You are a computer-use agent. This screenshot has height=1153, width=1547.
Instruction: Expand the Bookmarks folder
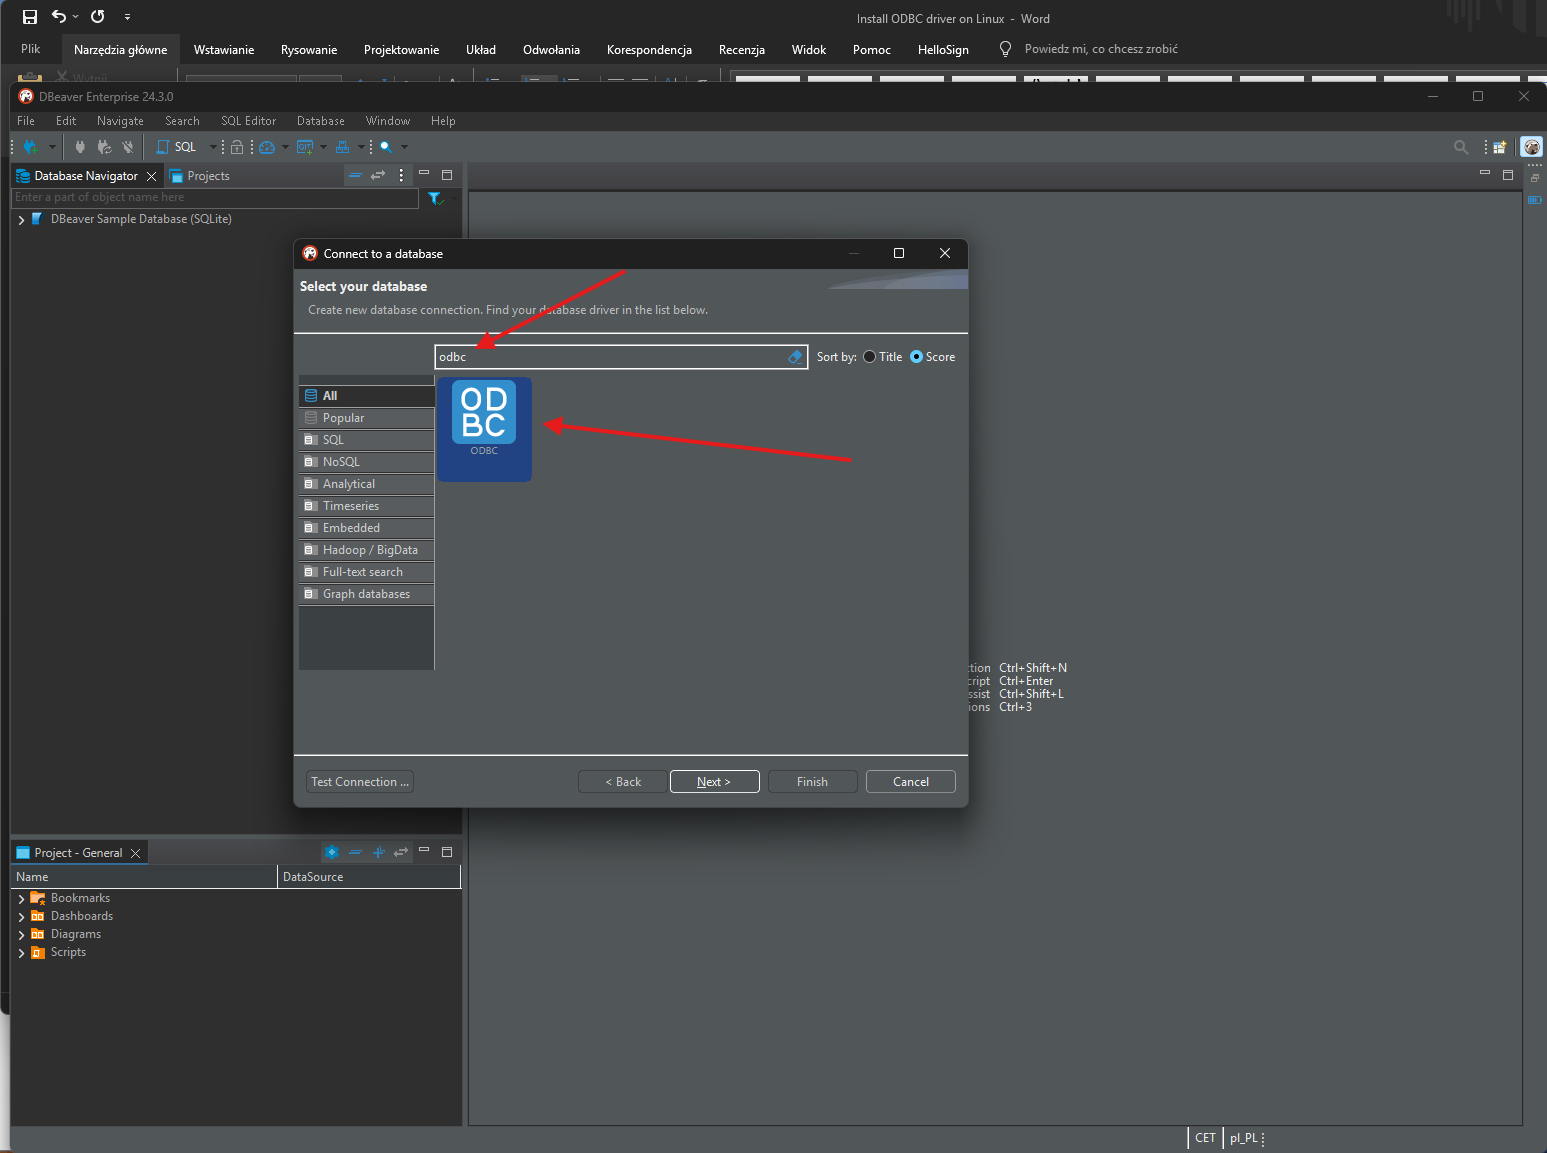[21, 899]
